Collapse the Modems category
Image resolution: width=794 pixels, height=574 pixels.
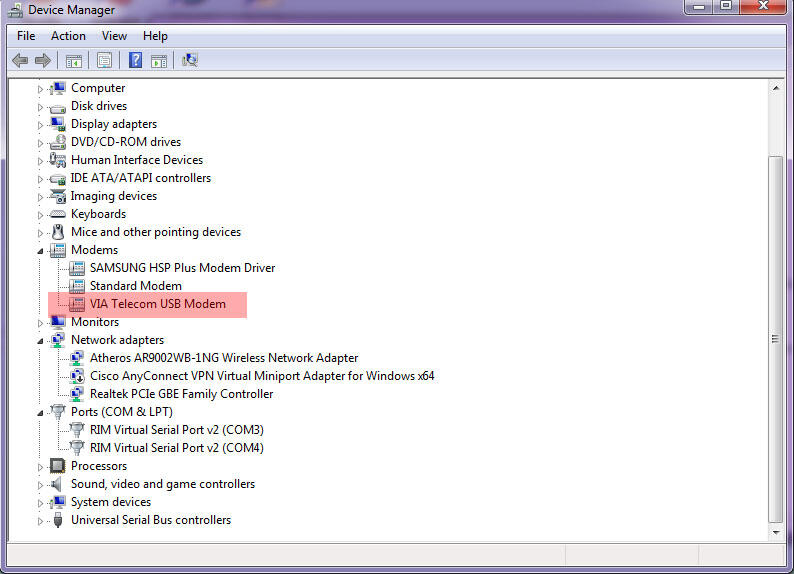point(41,250)
